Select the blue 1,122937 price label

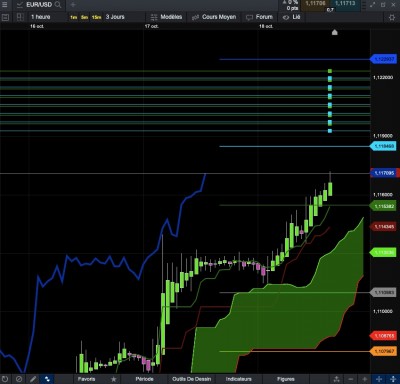tap(384, 59)
